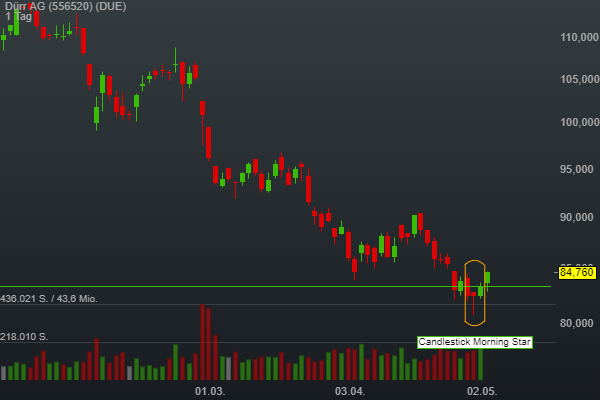Click the tallest red volume bar
The image size is (600, 400).
pos(202,342)
